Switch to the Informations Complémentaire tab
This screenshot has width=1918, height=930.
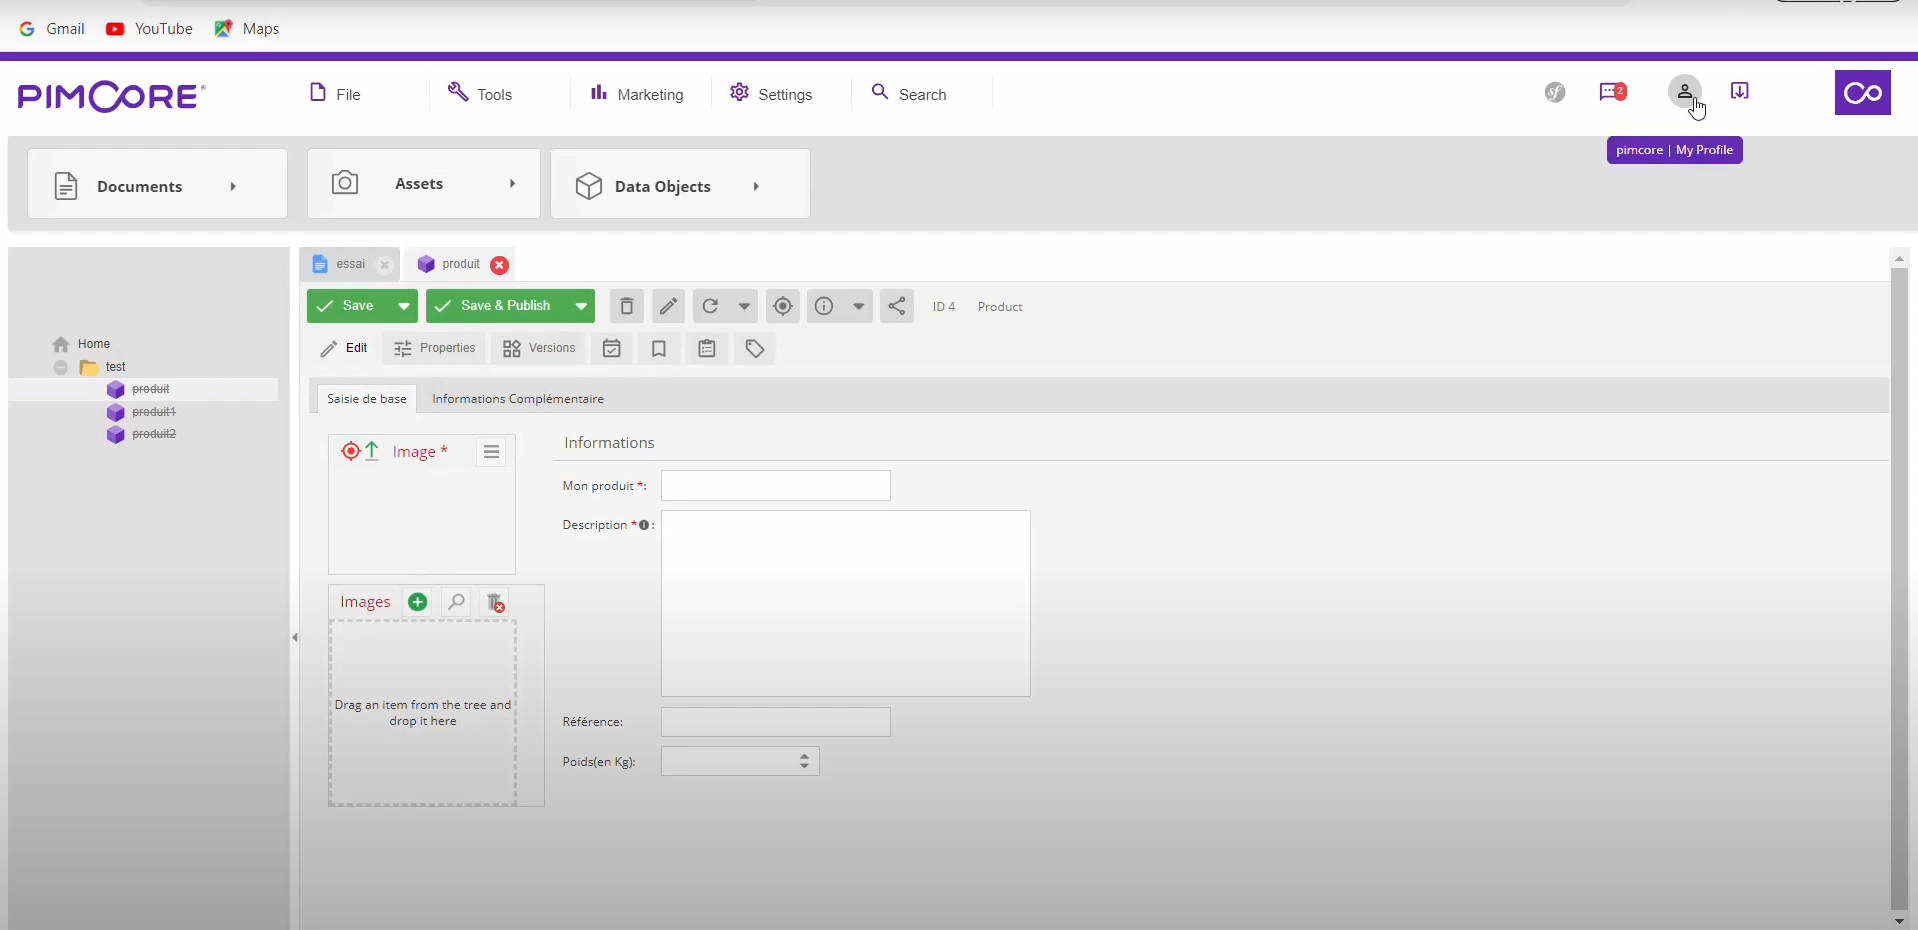click(x=518, y=398)
